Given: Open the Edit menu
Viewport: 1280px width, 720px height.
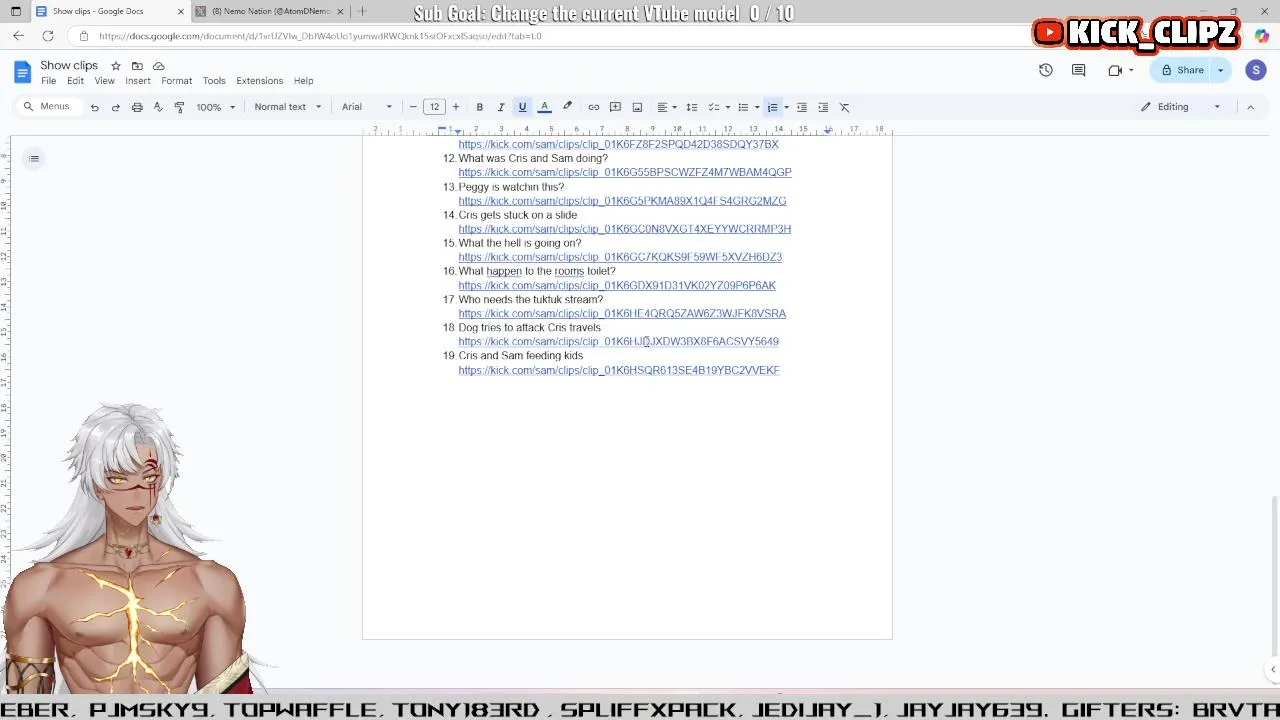Looking at the screenshot, I should point(75,81).
